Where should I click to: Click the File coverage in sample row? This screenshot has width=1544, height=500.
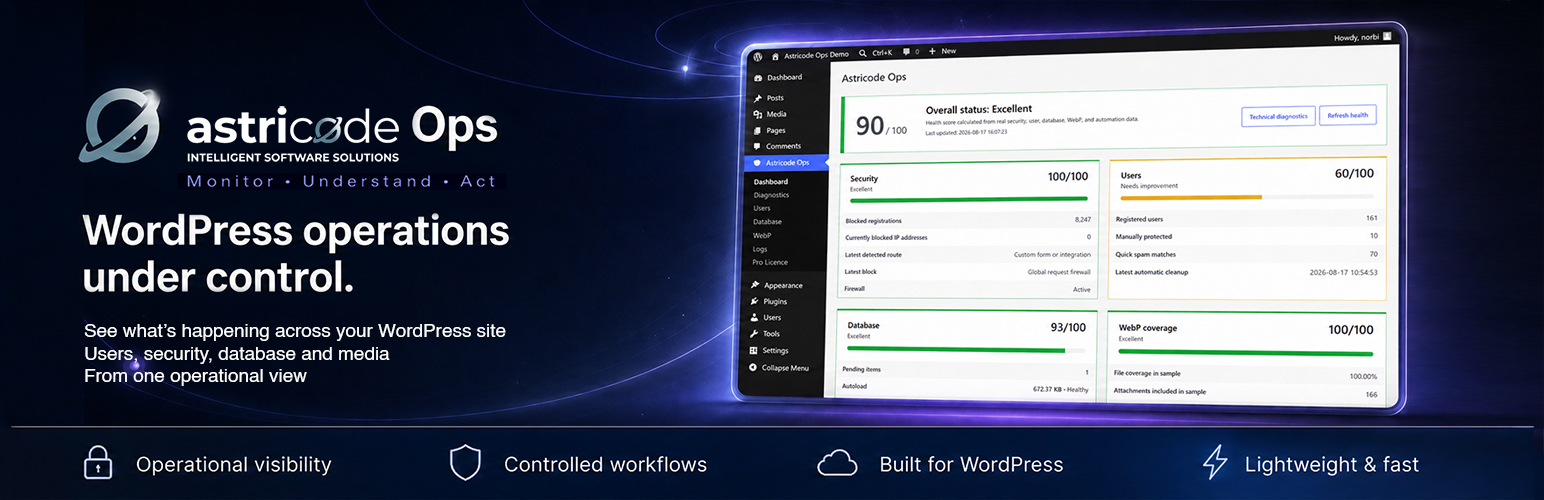click(x=1245, y=375)
